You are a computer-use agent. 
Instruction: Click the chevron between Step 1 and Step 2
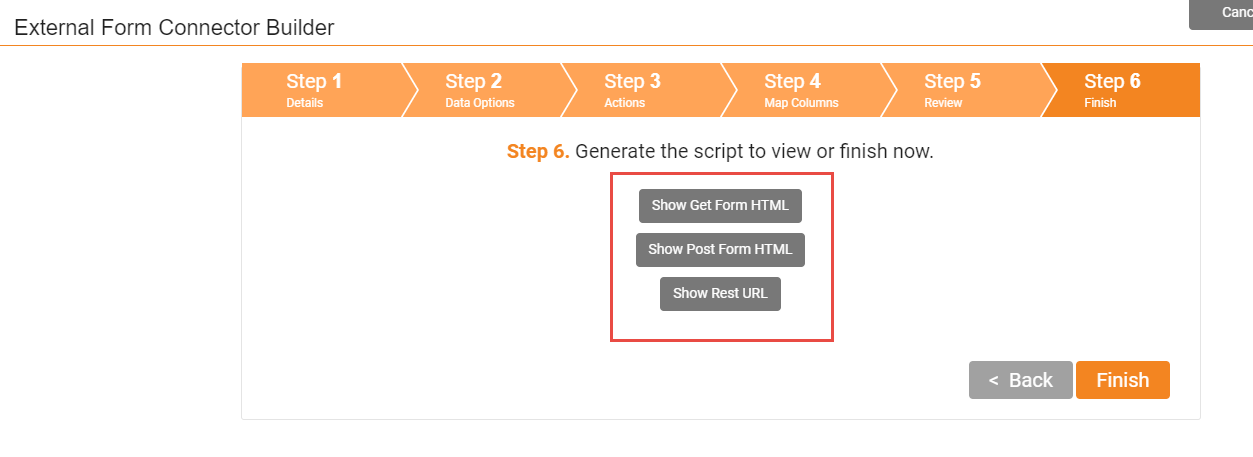point(409,90)
